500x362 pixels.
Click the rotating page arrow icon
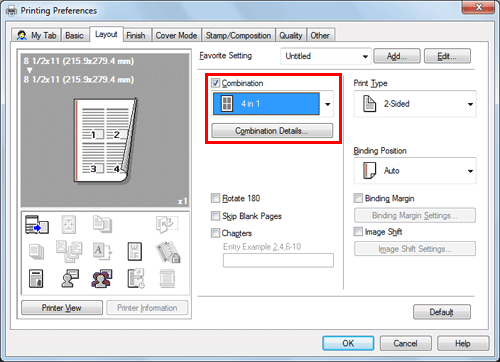(167, 224)
